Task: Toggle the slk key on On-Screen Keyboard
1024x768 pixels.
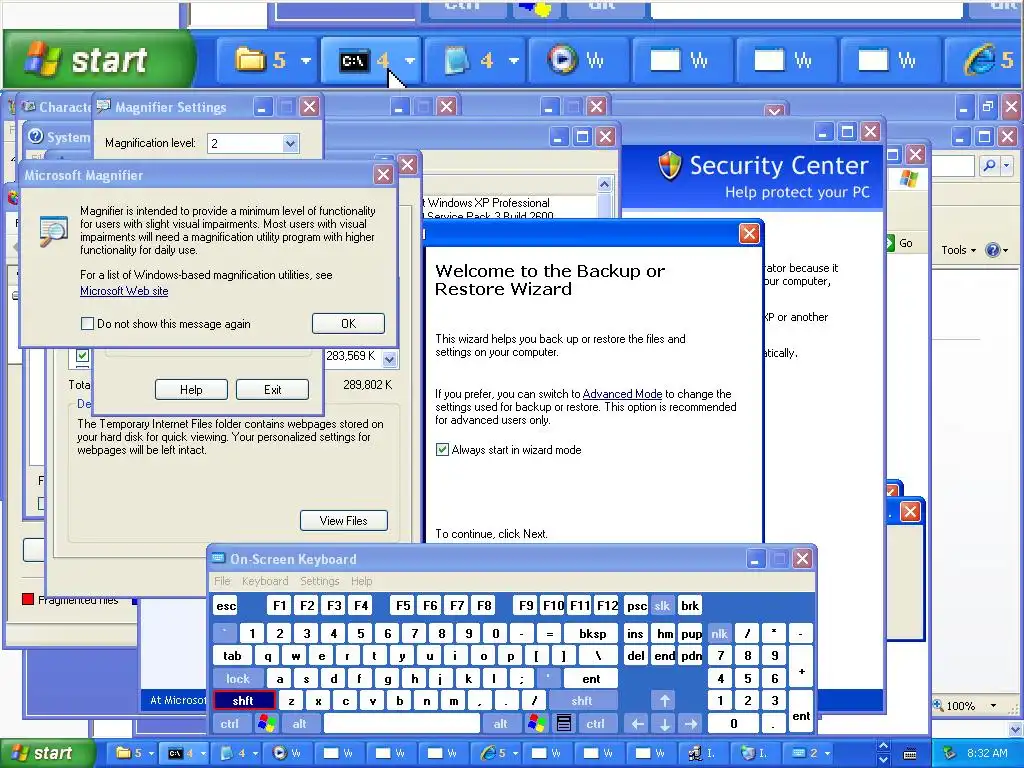Action: click(662, 606)
